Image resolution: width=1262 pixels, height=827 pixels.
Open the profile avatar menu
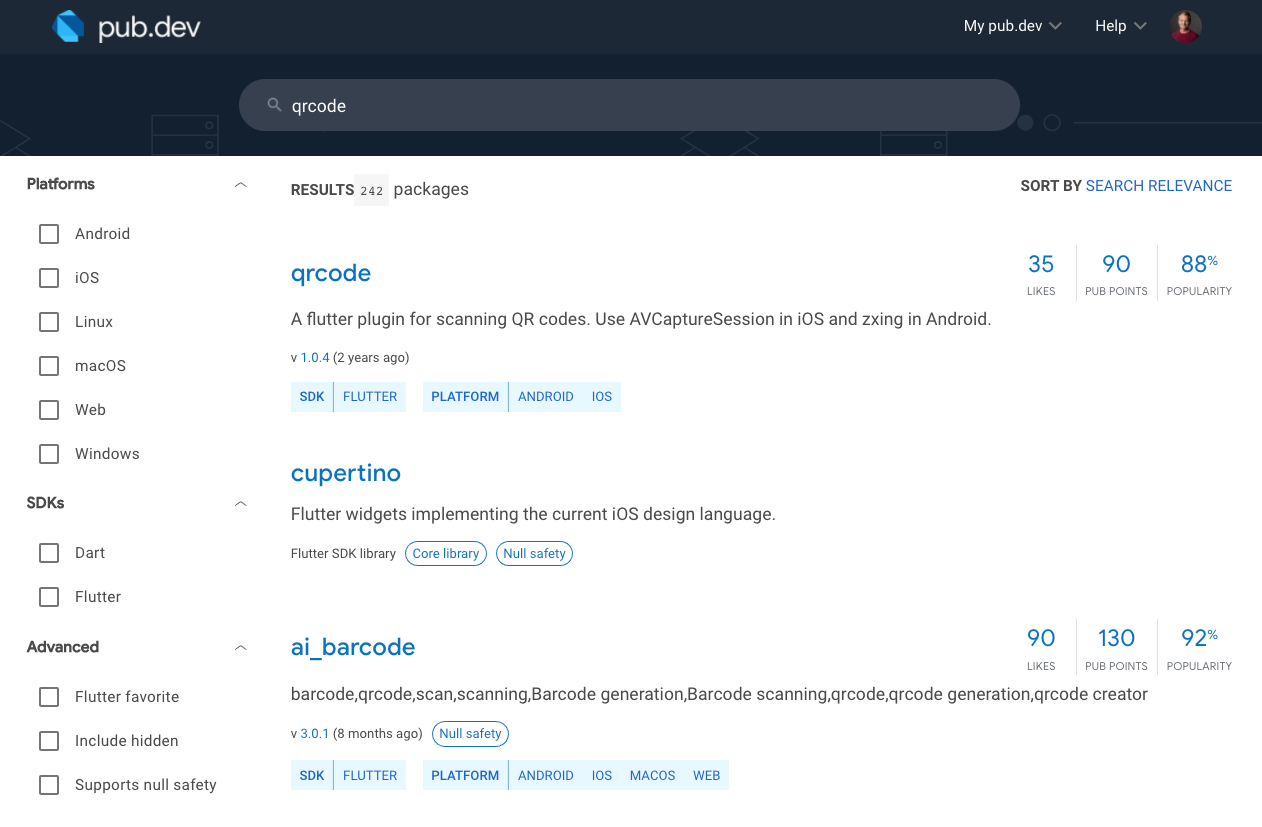click(1185, 26)
